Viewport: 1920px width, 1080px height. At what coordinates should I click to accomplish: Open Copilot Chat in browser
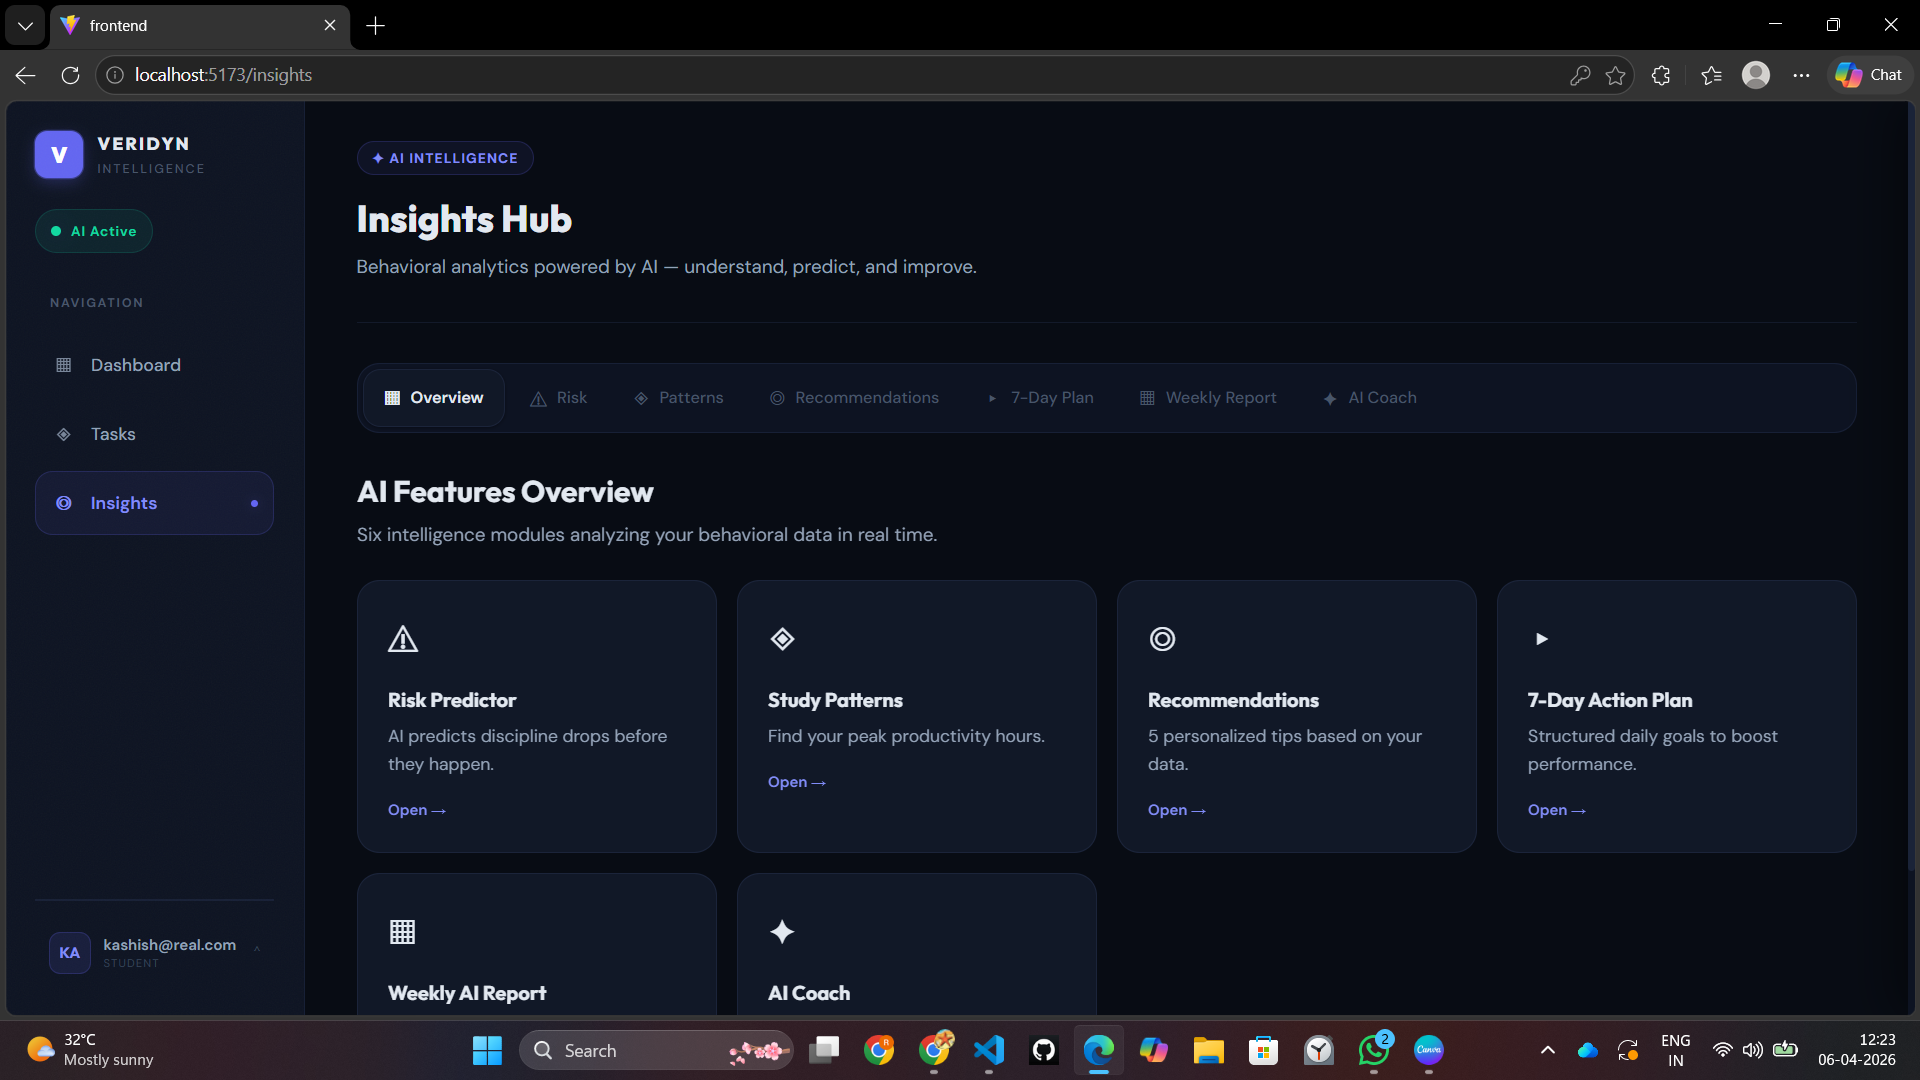(x=1868, y=75)
